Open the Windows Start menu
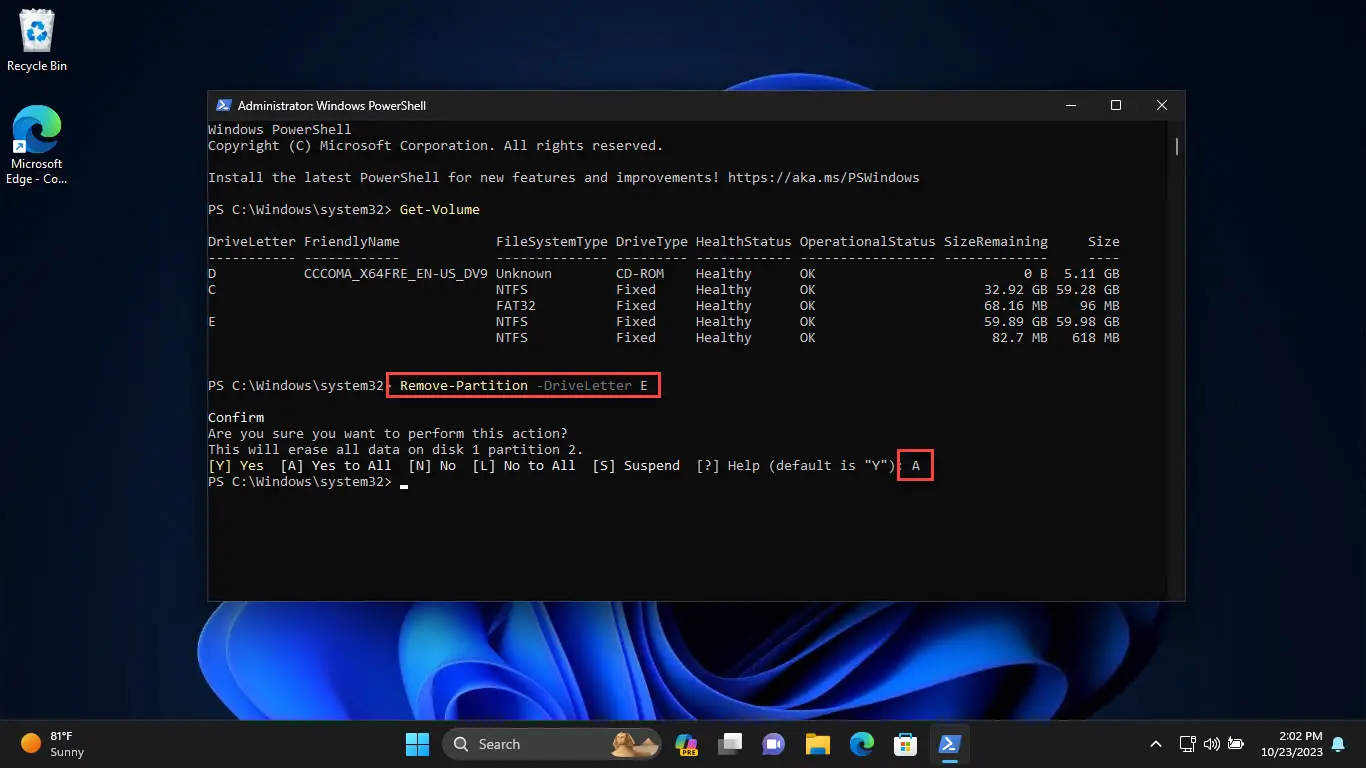This screenshot has height=768, width=1366. 417,744
